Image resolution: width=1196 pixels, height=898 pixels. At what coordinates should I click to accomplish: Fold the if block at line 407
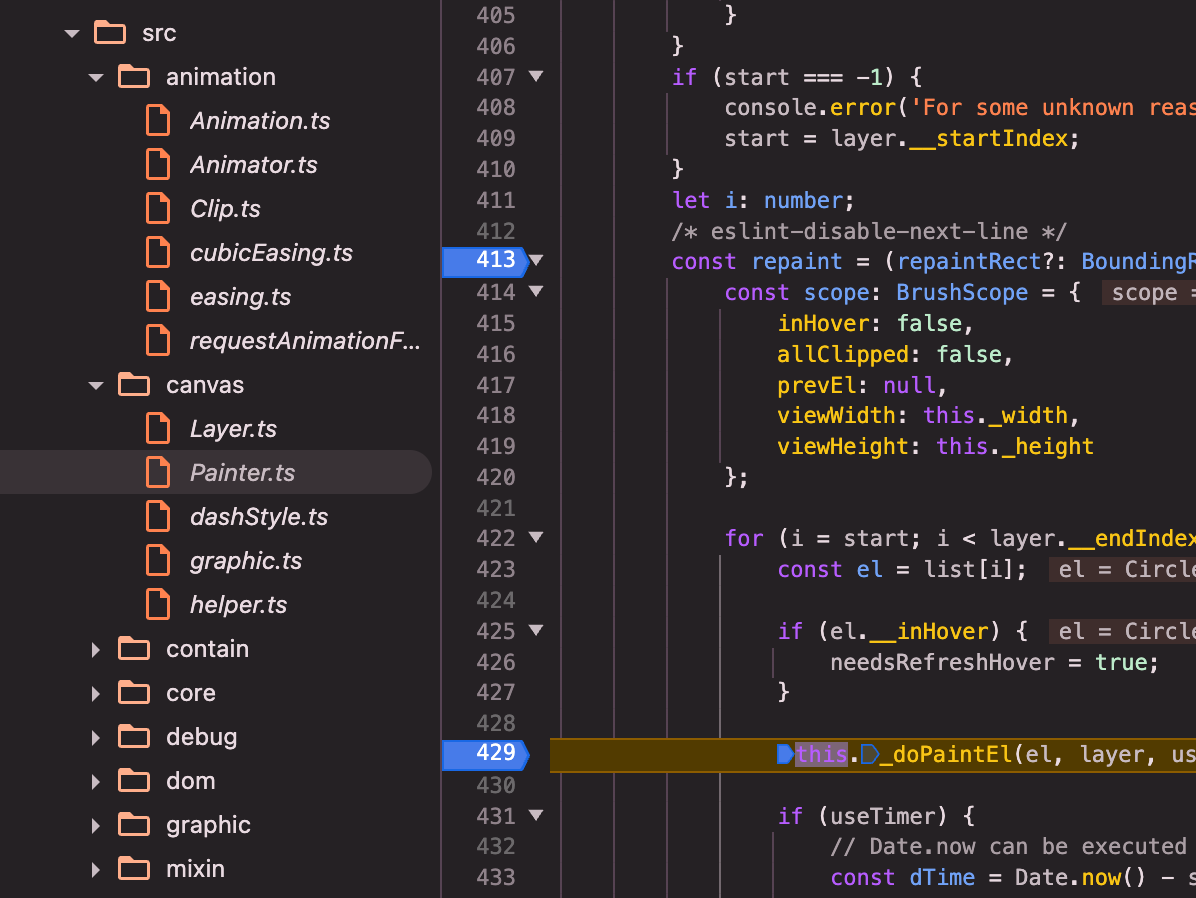point(536,76)
